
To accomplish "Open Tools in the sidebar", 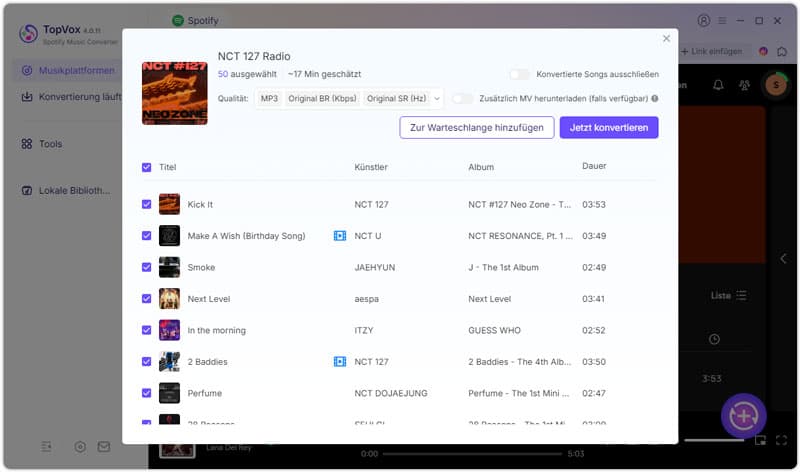I will coord(42,144).
